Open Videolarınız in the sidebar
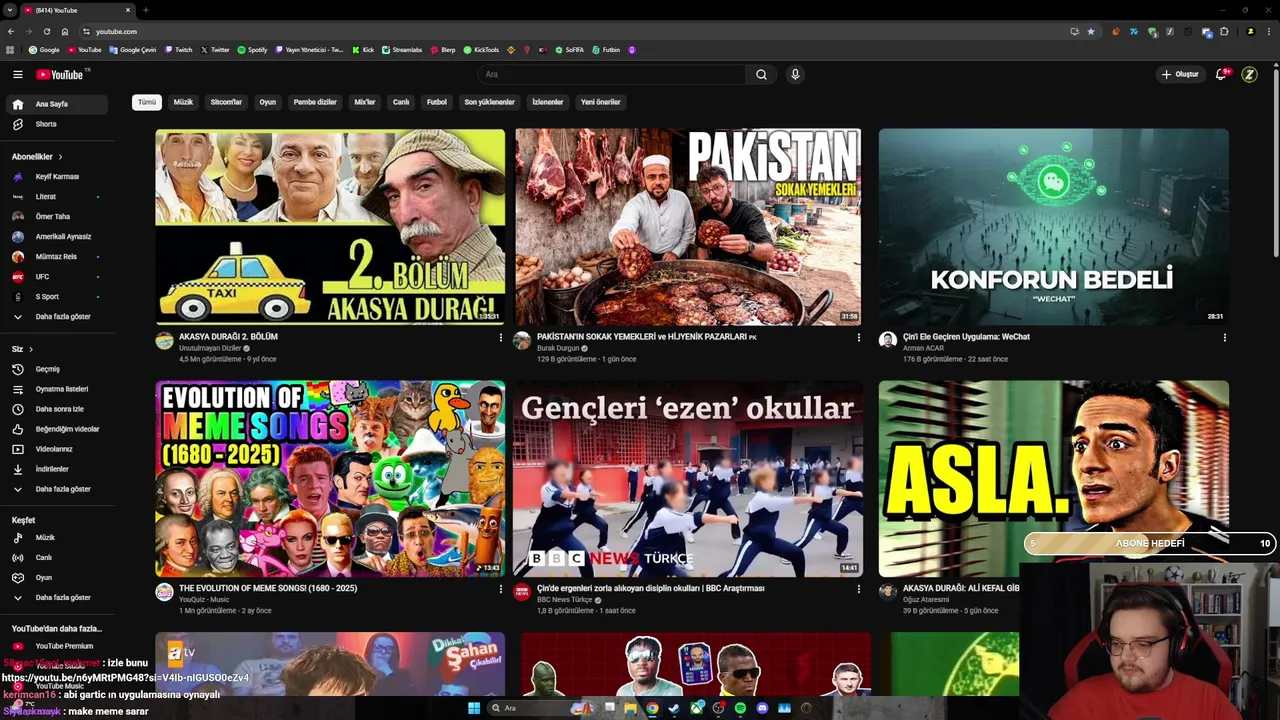Screen dimensions: 1280x720 click(57, 449)
